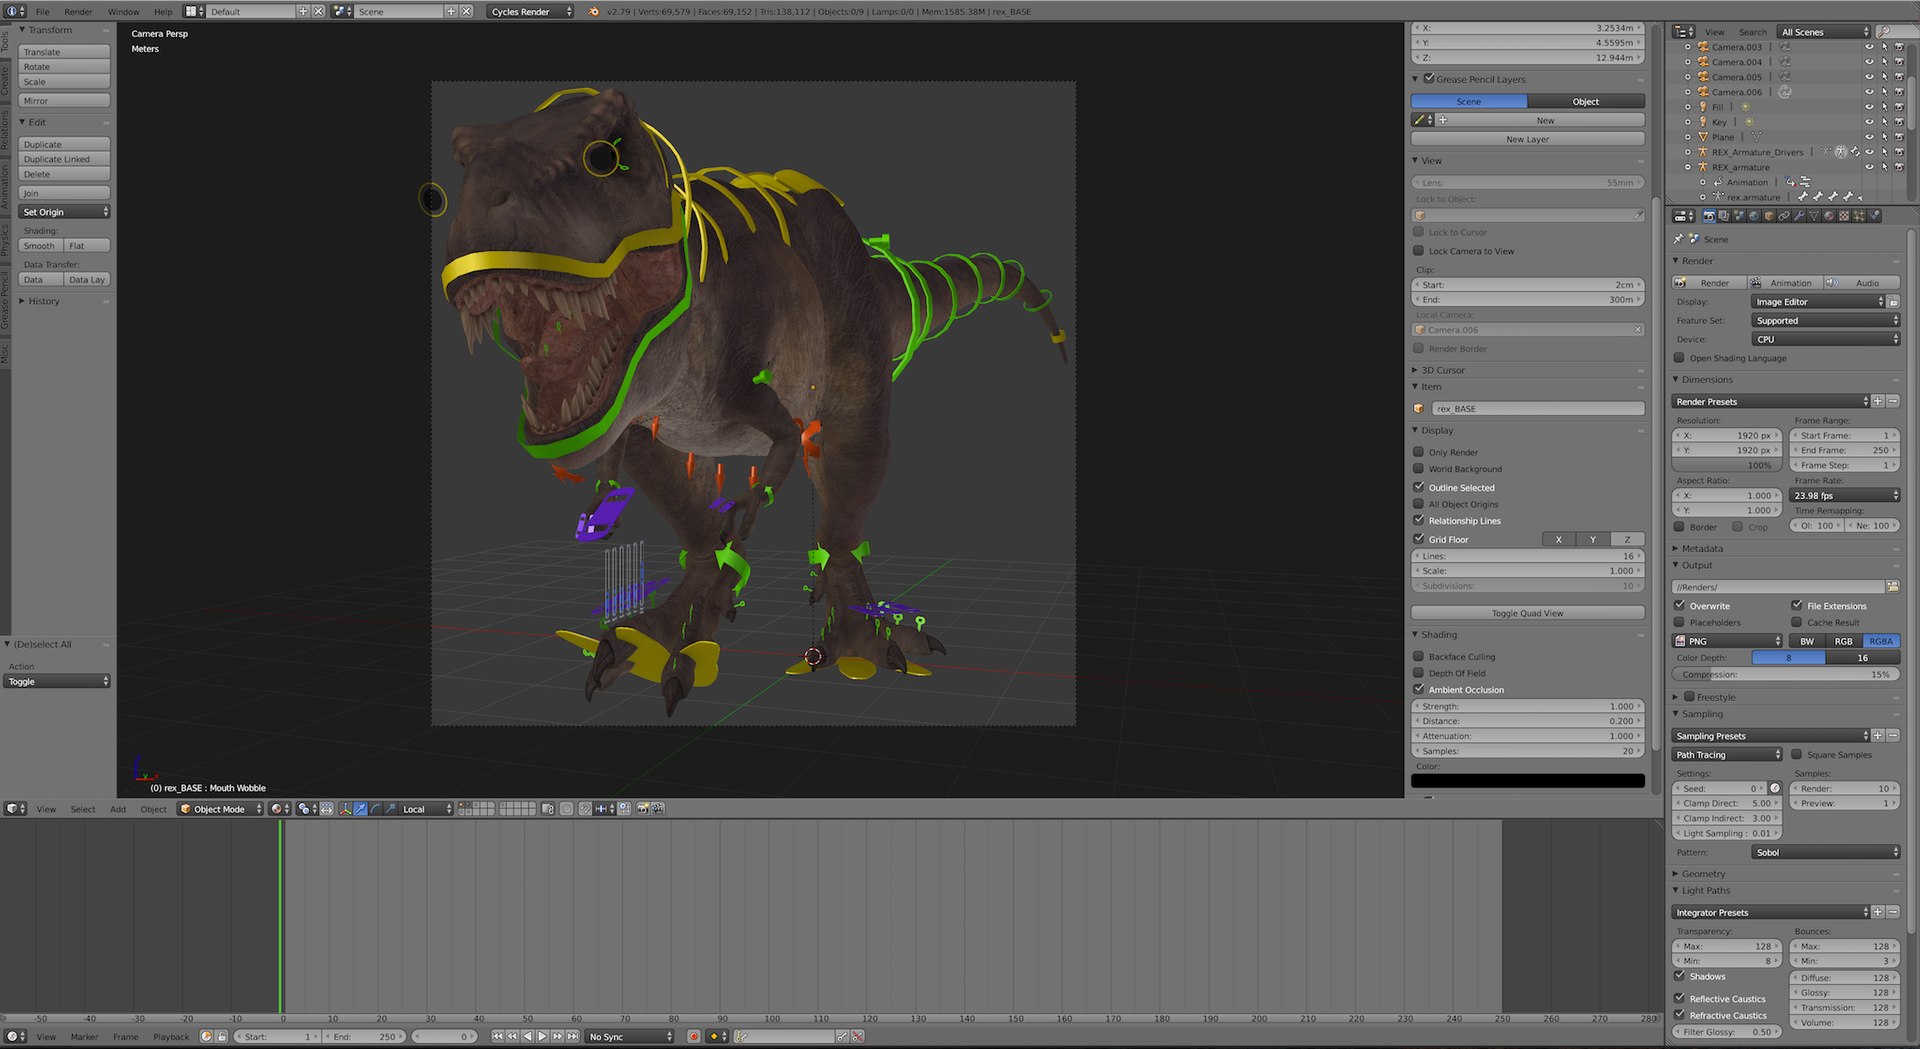Collapse the Grease Pencil Layers panel
The width and height of the screenshot is (1920, 1049).
[x=1415, y=79]
